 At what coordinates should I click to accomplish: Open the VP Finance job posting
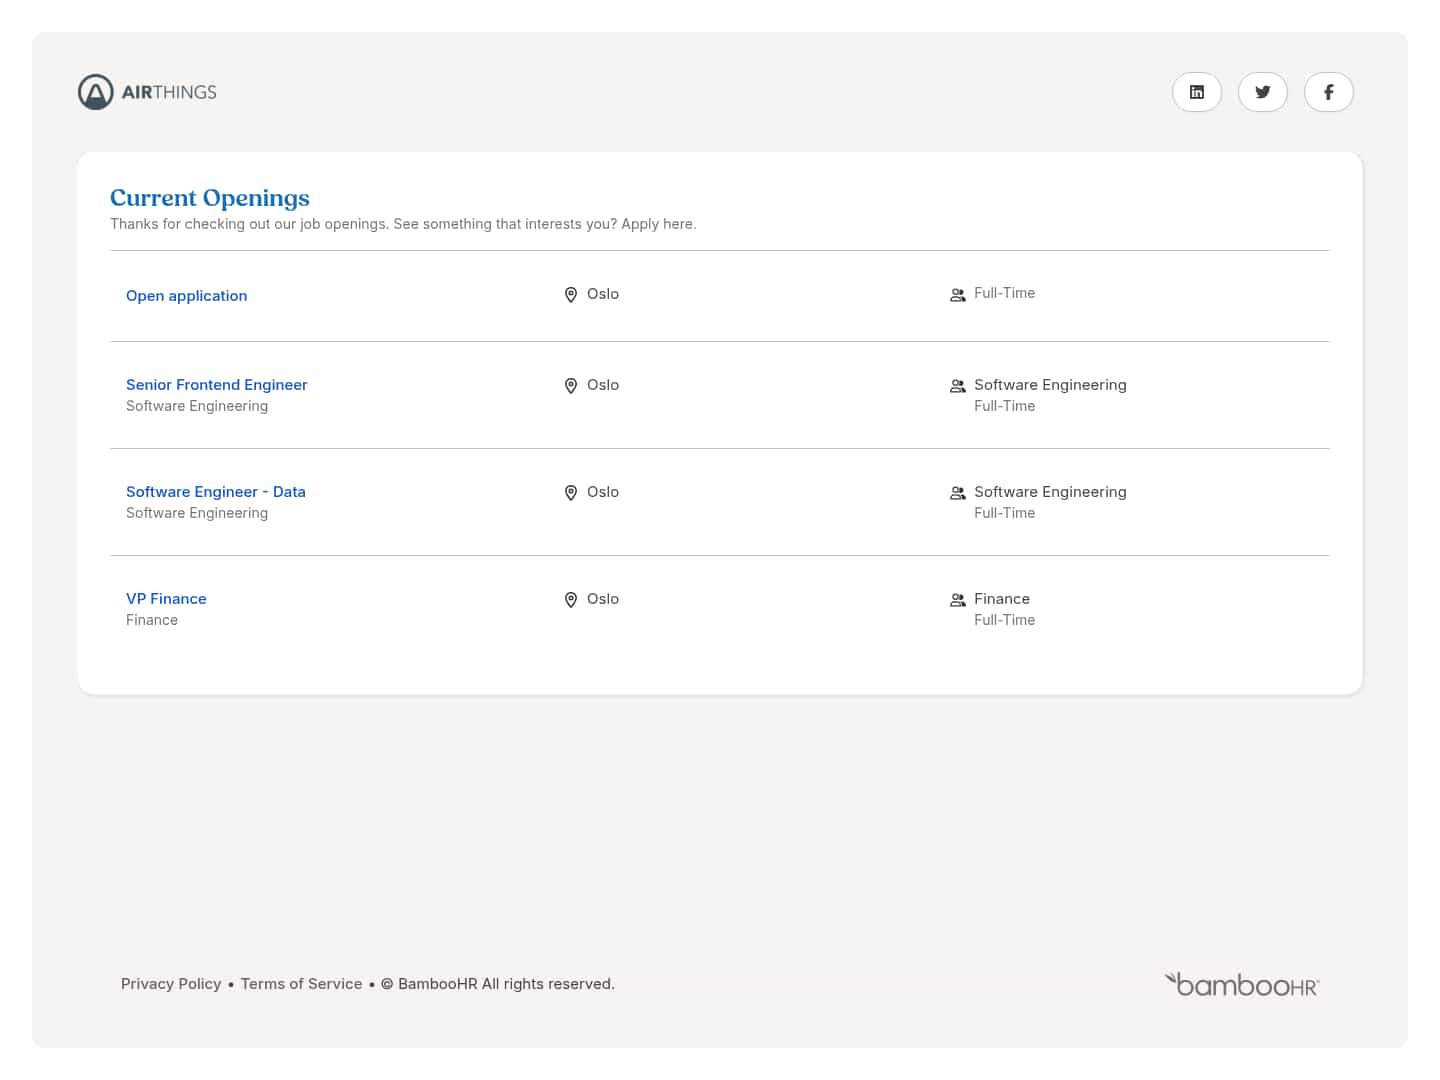pos(166,599)
